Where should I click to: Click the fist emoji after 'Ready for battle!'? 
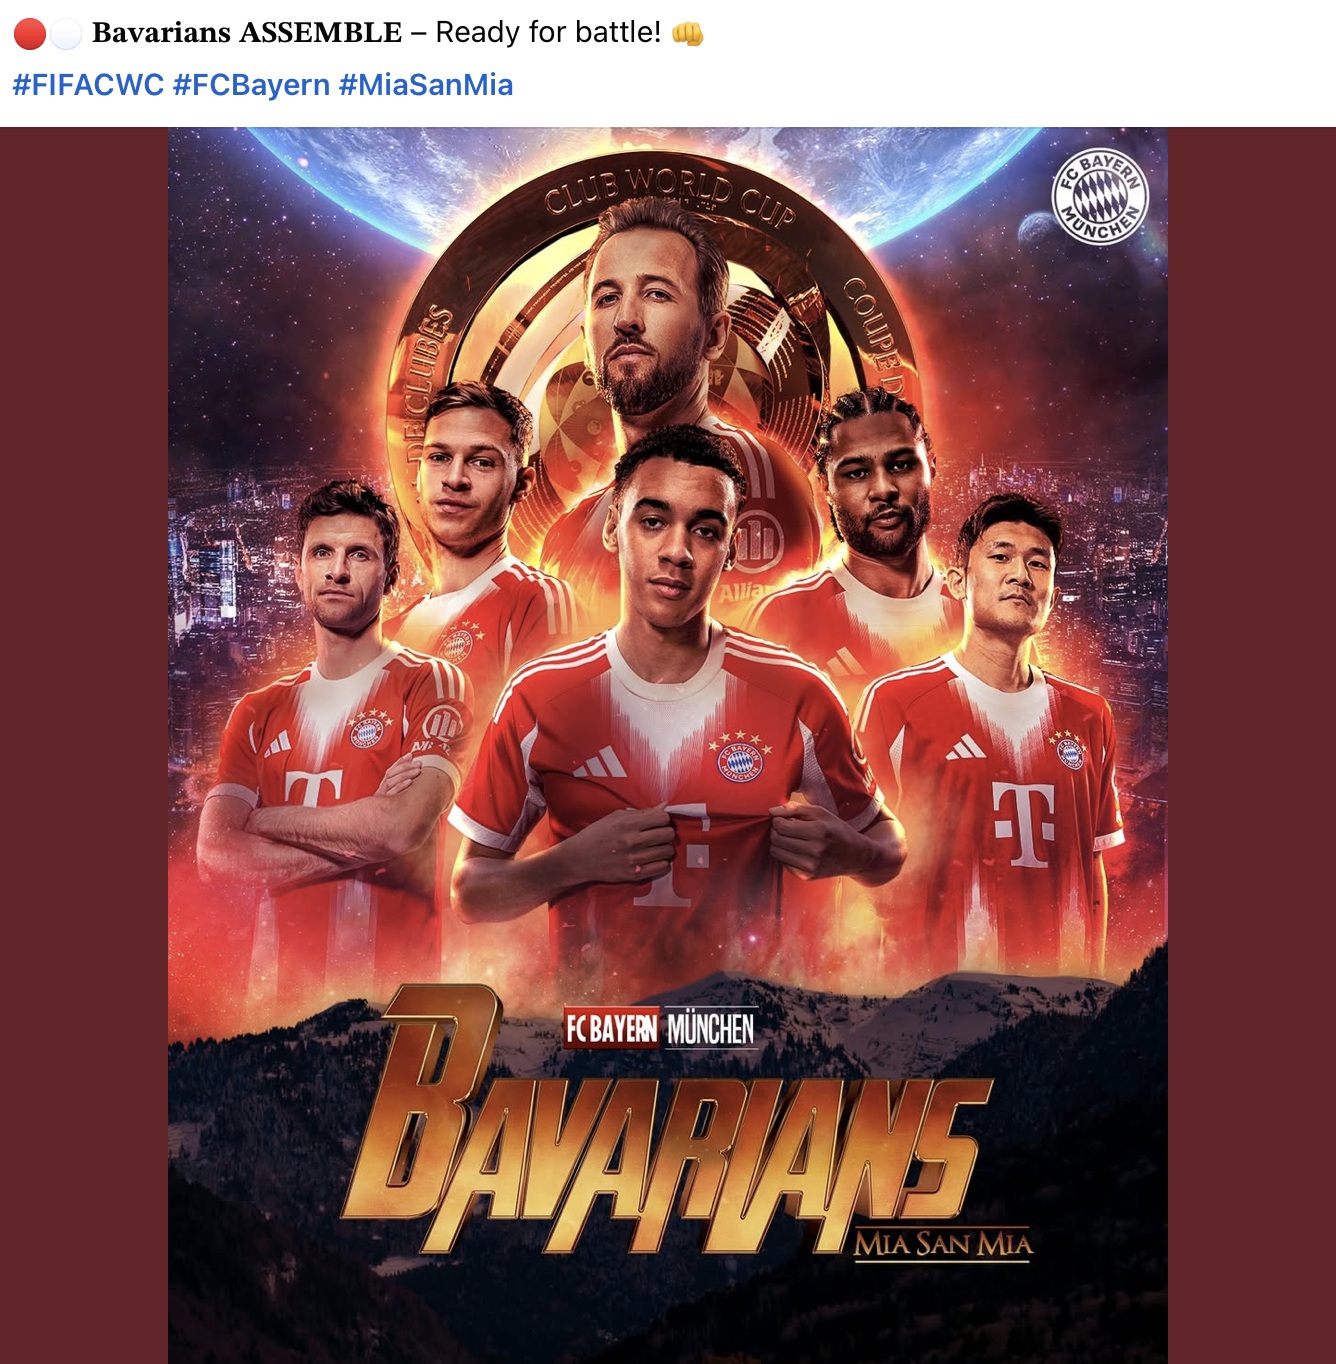click(688, 33)
